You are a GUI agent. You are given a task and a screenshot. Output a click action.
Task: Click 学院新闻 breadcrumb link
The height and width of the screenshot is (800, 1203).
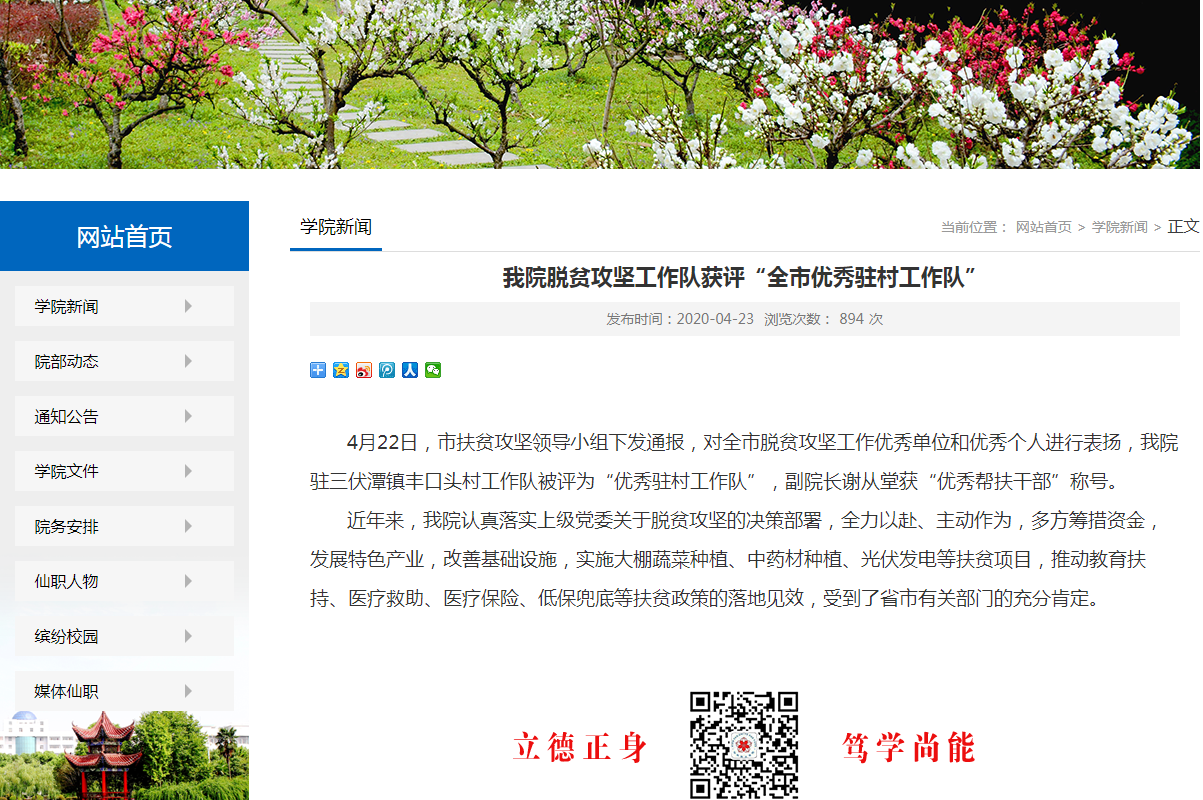point(1119,227)
